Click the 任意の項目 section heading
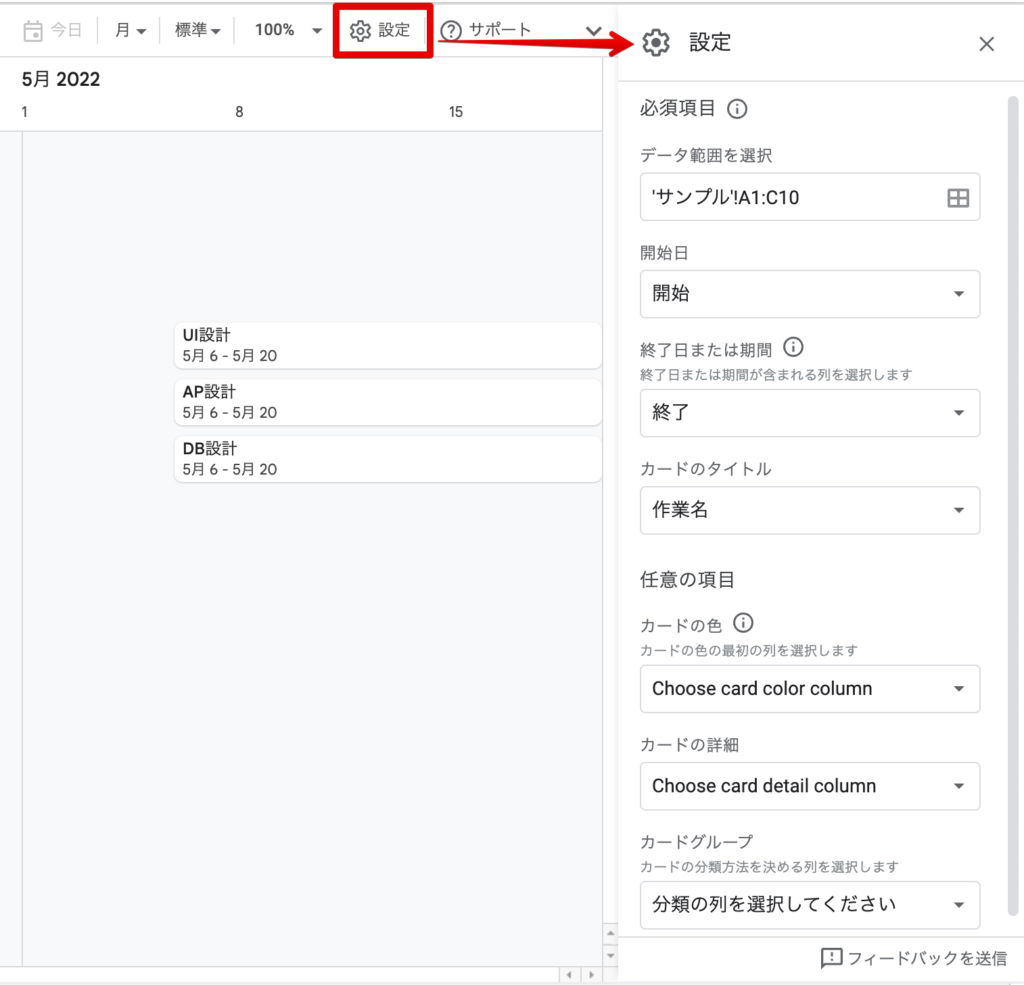The width and height of the screenshot is (1024, 985). click(x=688, y=580)
